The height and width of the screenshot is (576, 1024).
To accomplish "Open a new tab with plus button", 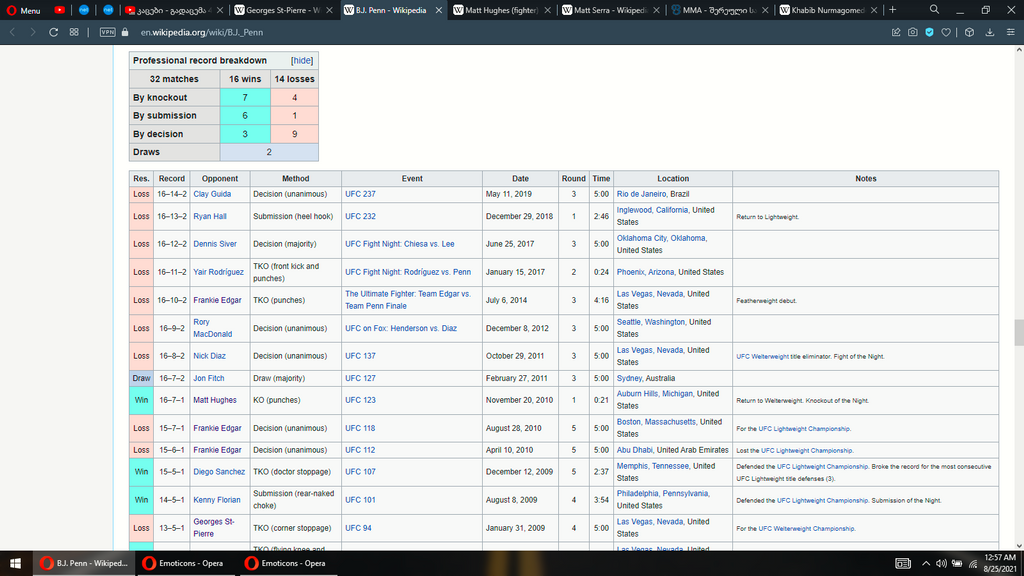I will click(893, 10).
